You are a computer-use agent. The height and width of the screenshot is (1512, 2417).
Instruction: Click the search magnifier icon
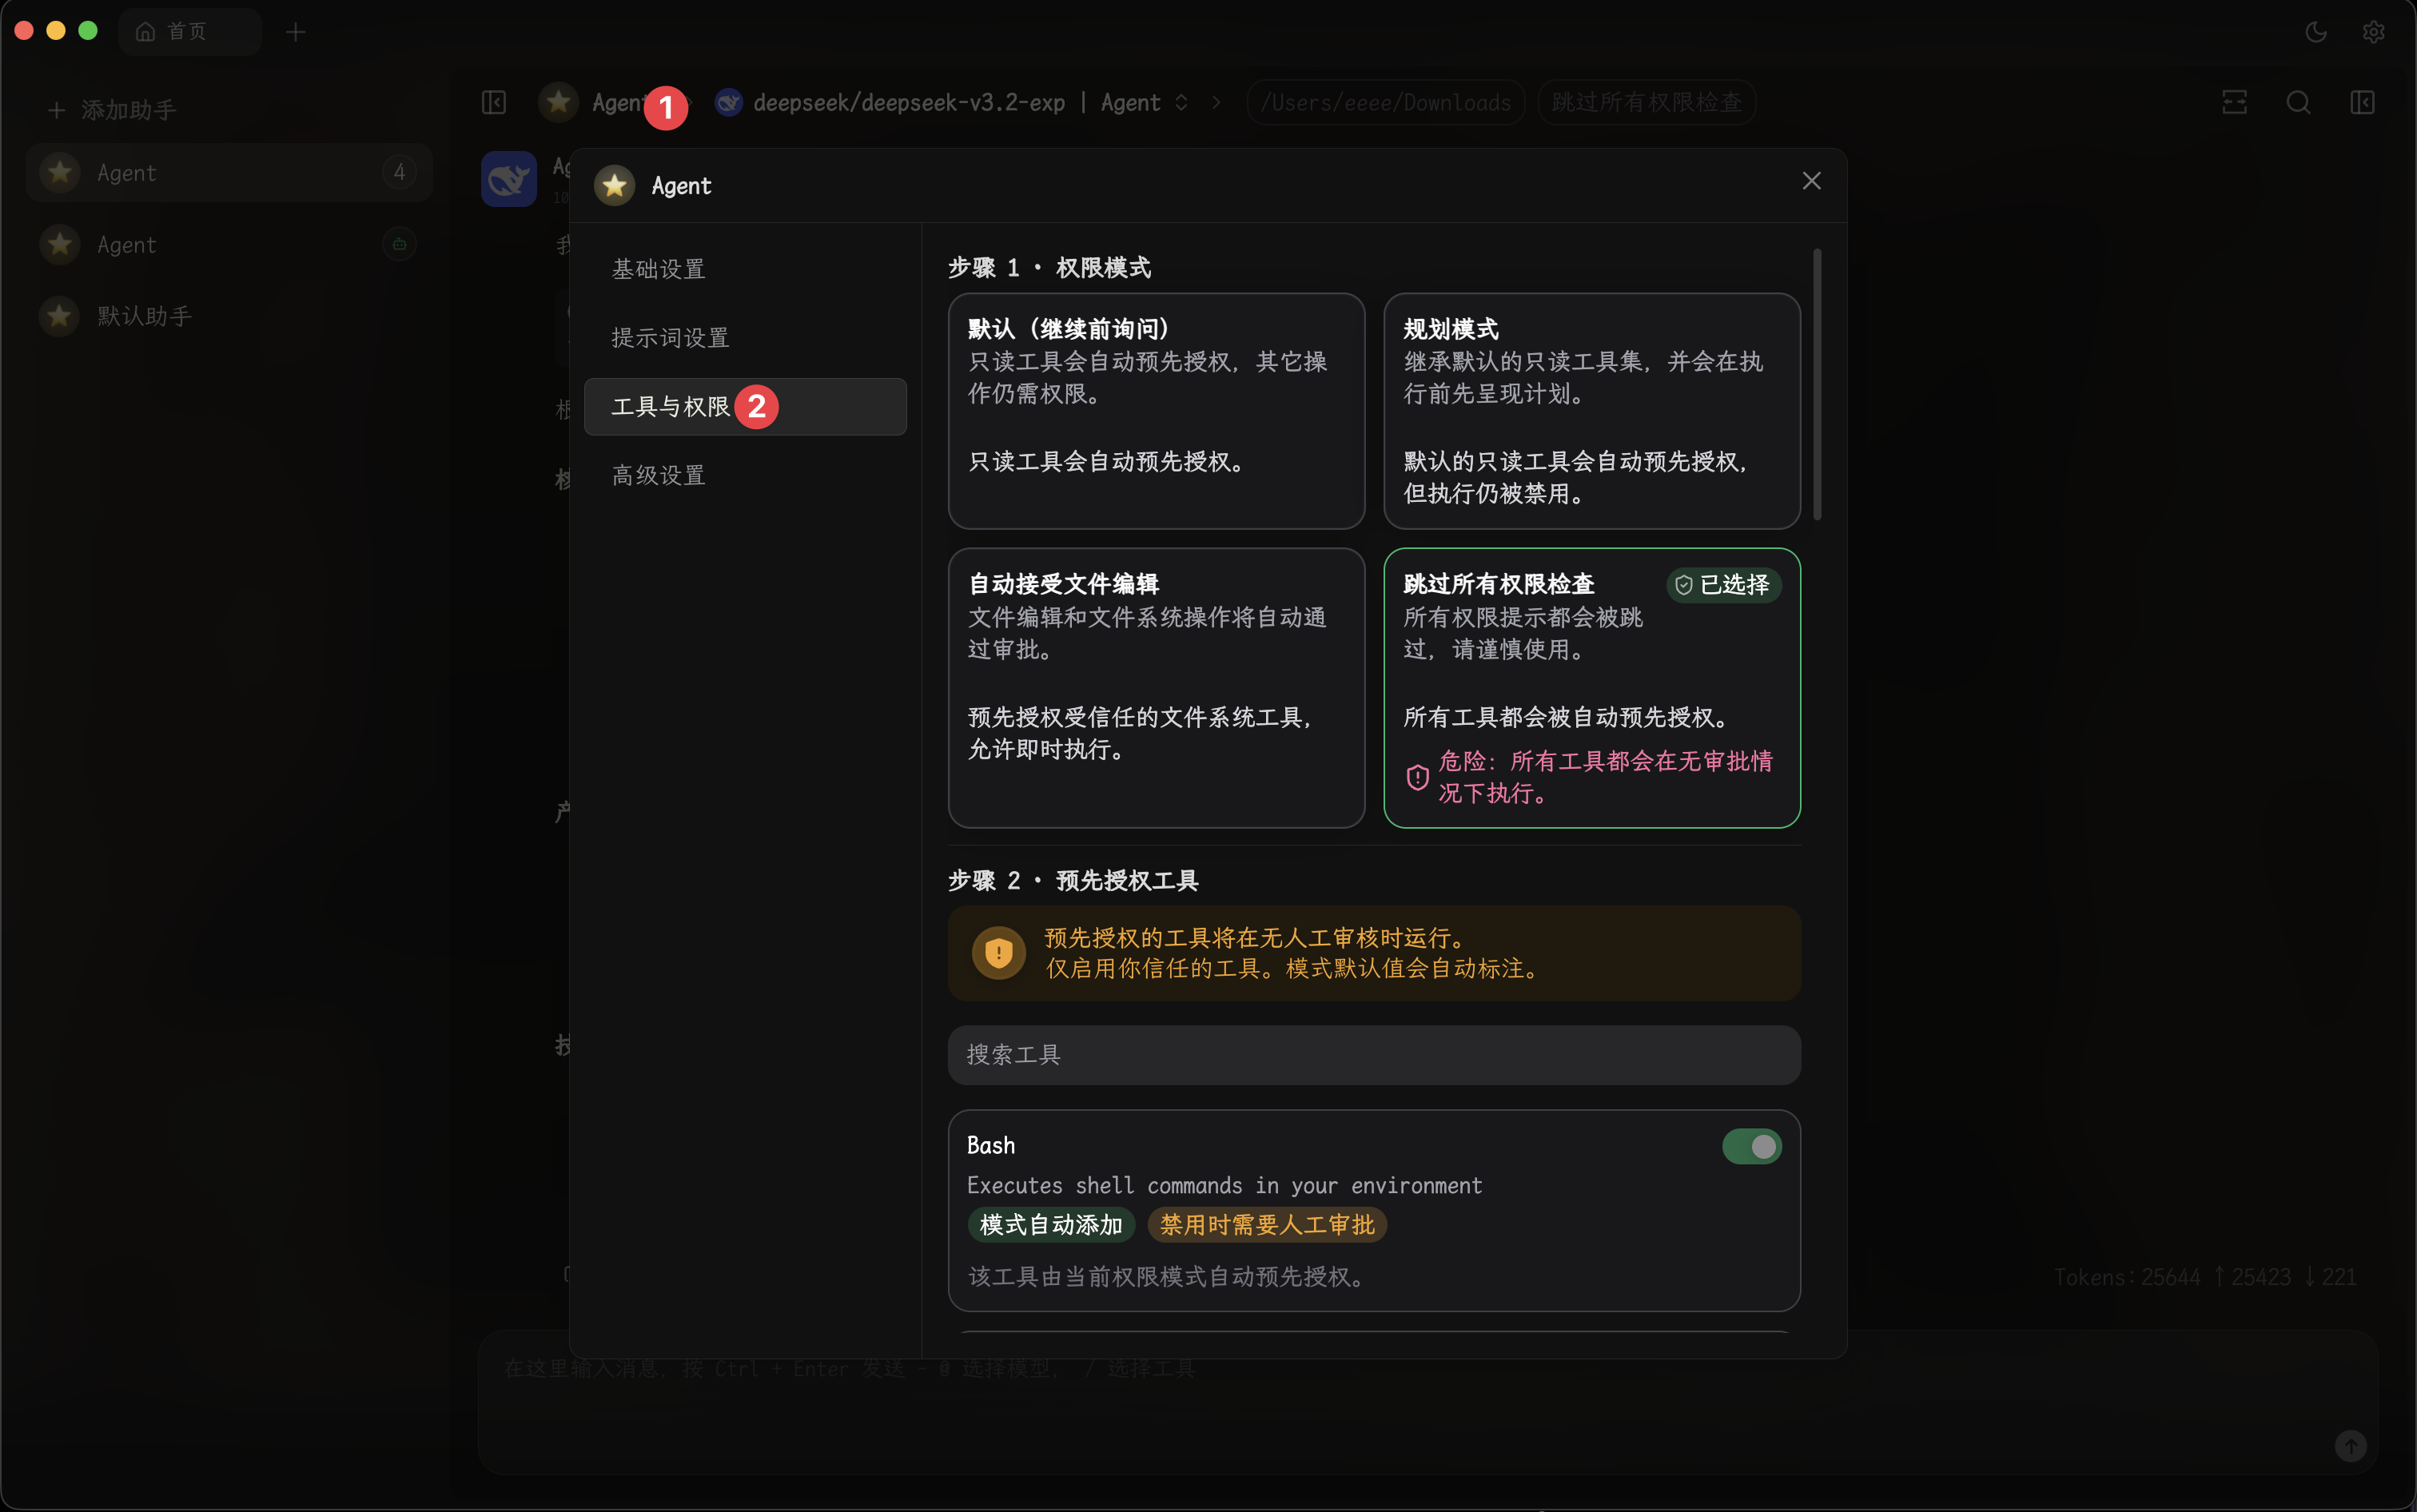[2298, 103]
